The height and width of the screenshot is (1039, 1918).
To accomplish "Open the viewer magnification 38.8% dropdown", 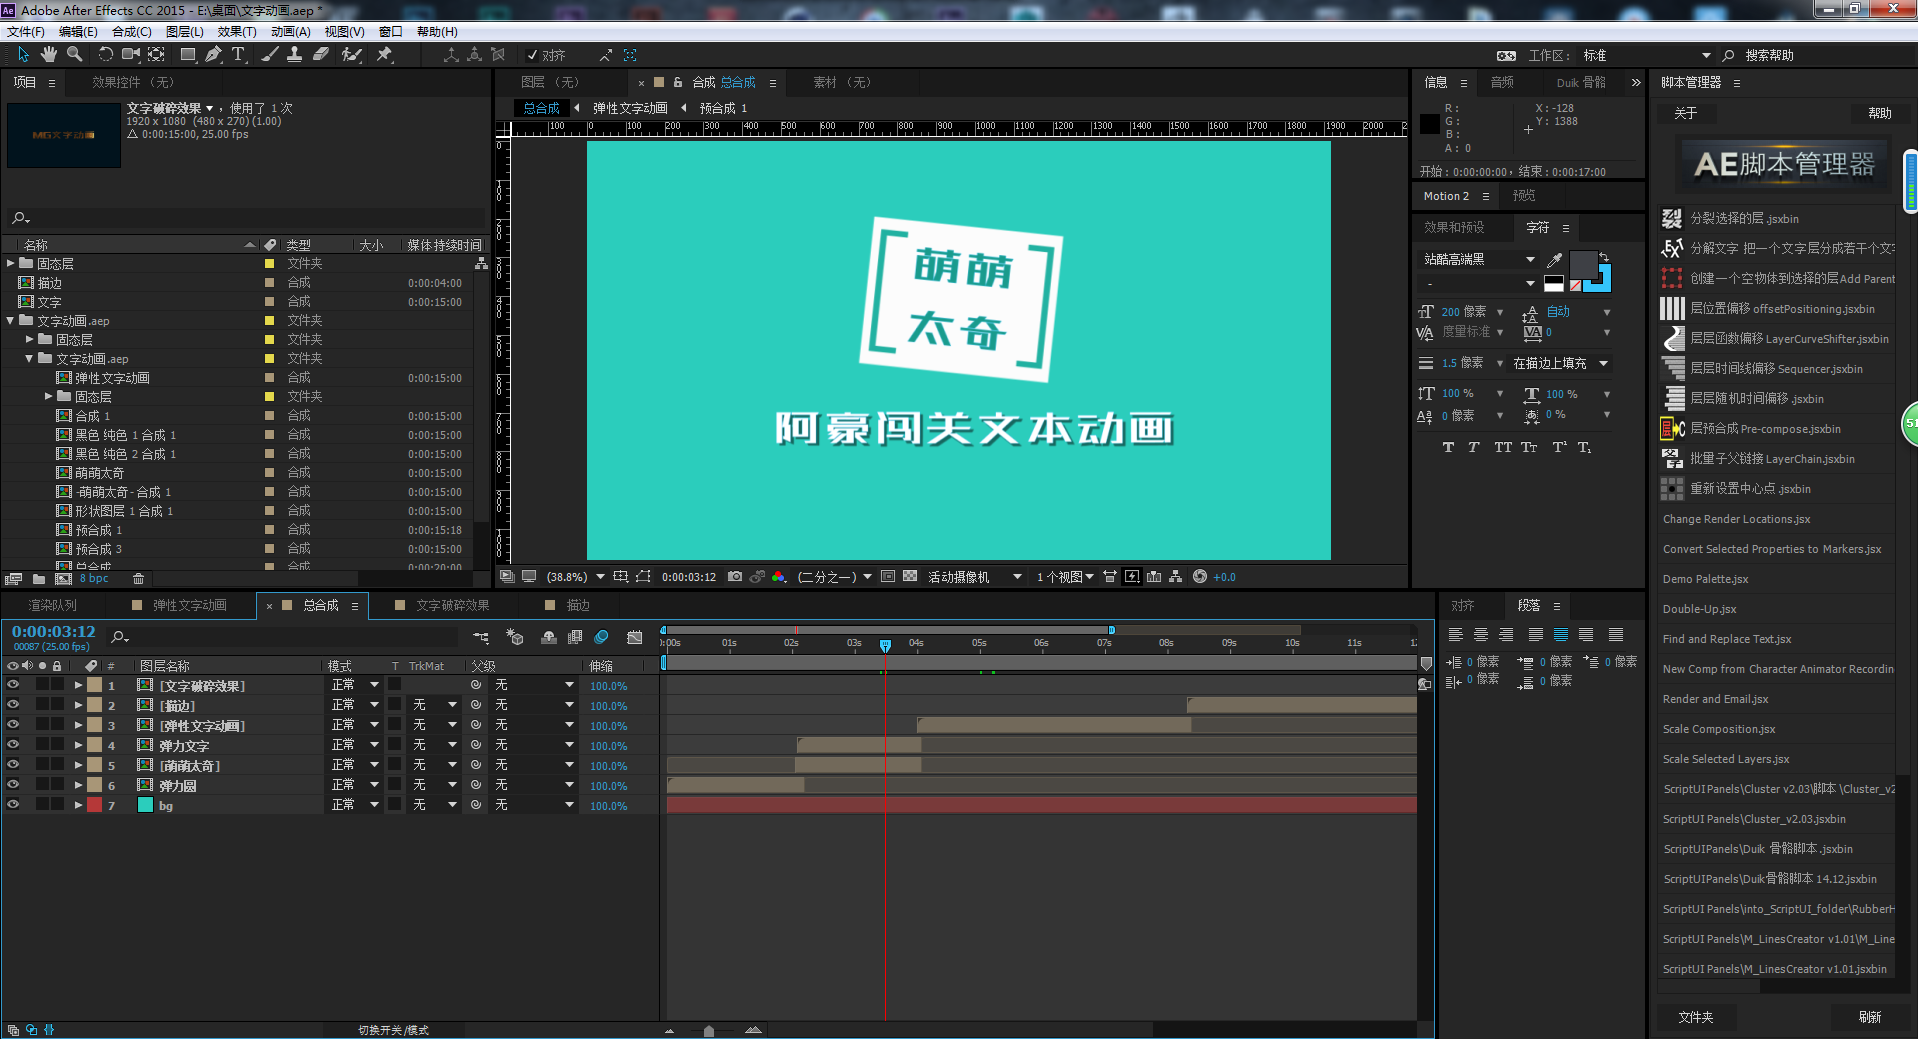I will click(x=600, y=577).
